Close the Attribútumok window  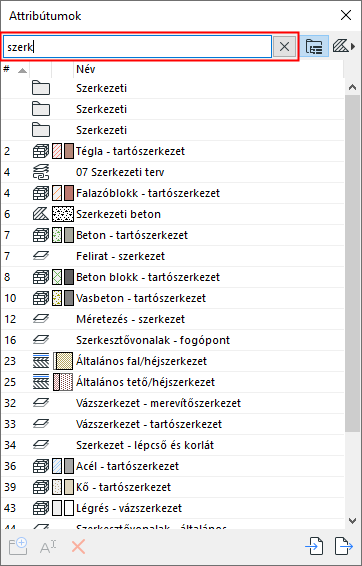346,16
